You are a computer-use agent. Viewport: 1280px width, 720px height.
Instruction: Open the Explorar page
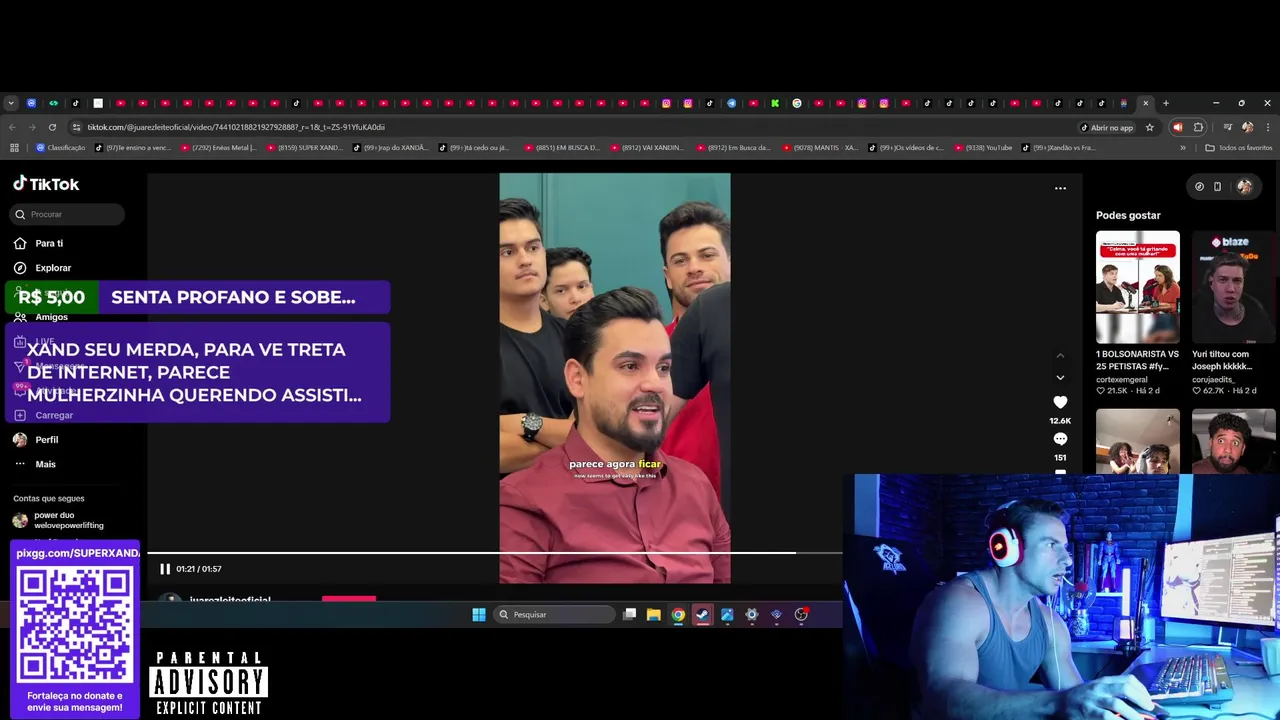pos(53,268)
